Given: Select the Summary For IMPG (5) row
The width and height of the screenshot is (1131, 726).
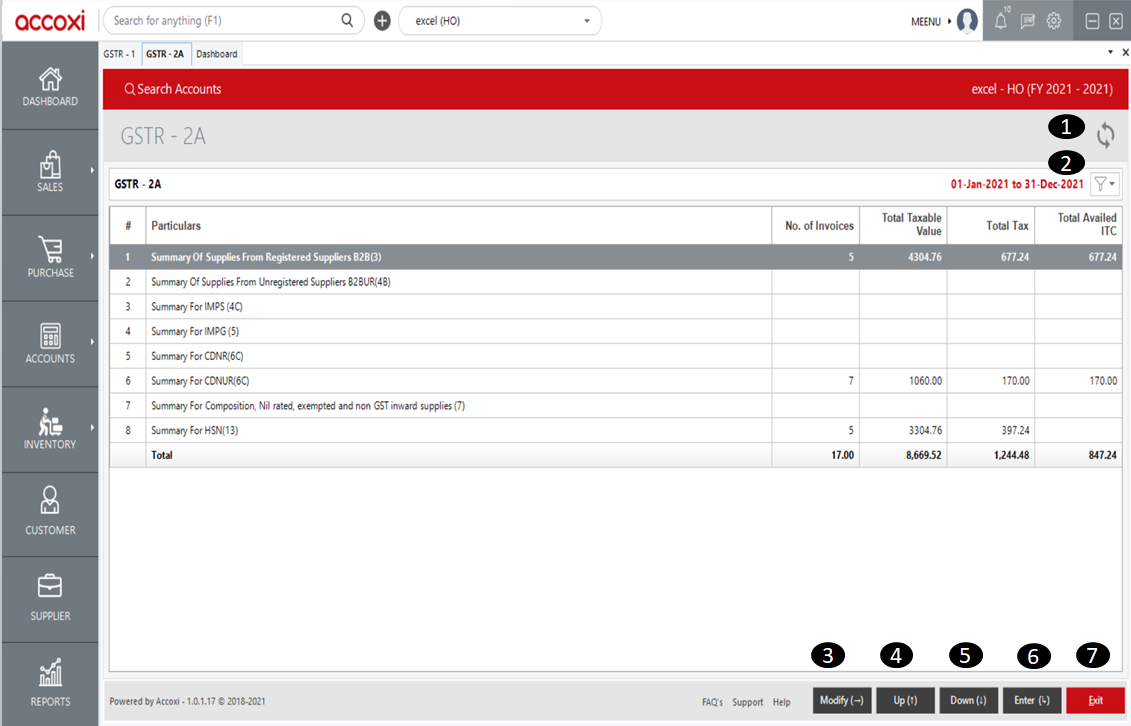Looking at the screenshot, I should [x=616, y=332].
